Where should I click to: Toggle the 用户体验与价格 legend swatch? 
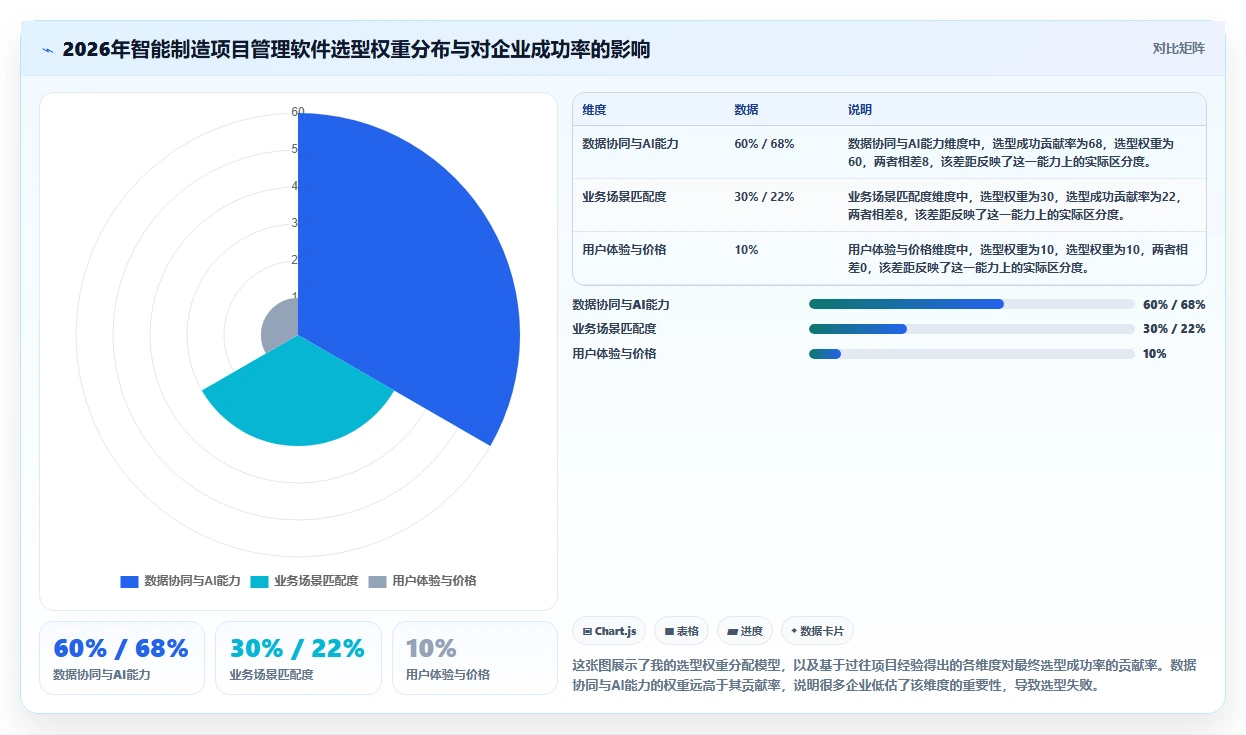(377, 581)
